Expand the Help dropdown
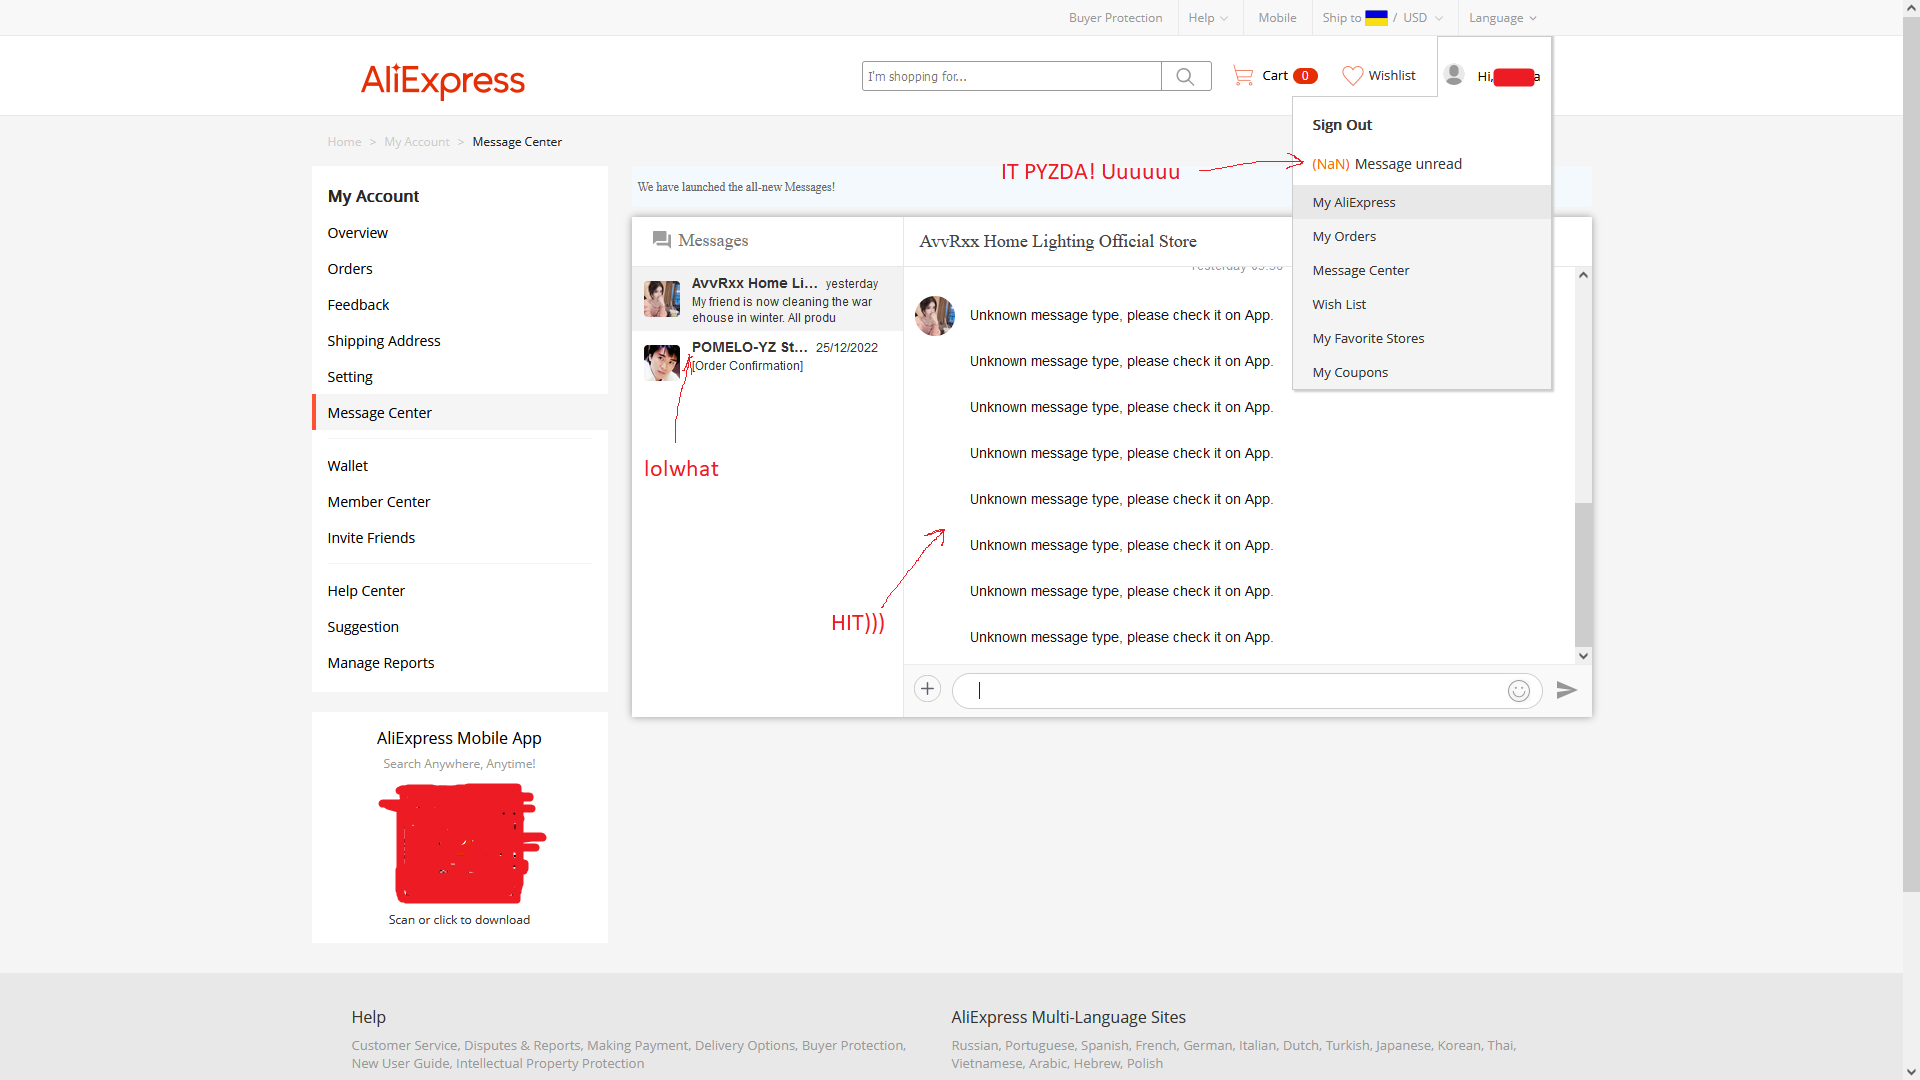 click(1208, 18)
